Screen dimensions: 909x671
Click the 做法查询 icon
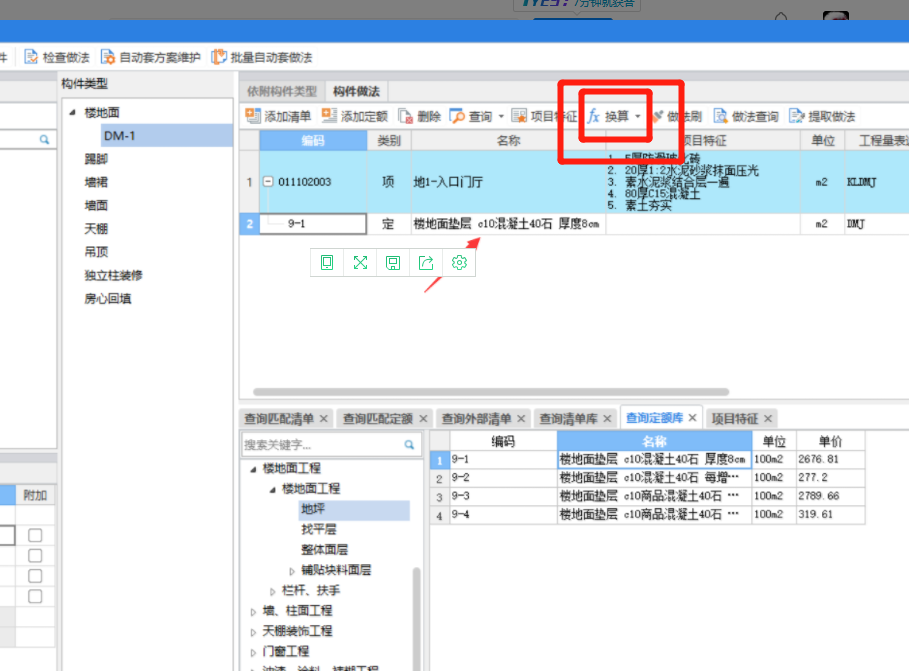(x=721, y=116)
